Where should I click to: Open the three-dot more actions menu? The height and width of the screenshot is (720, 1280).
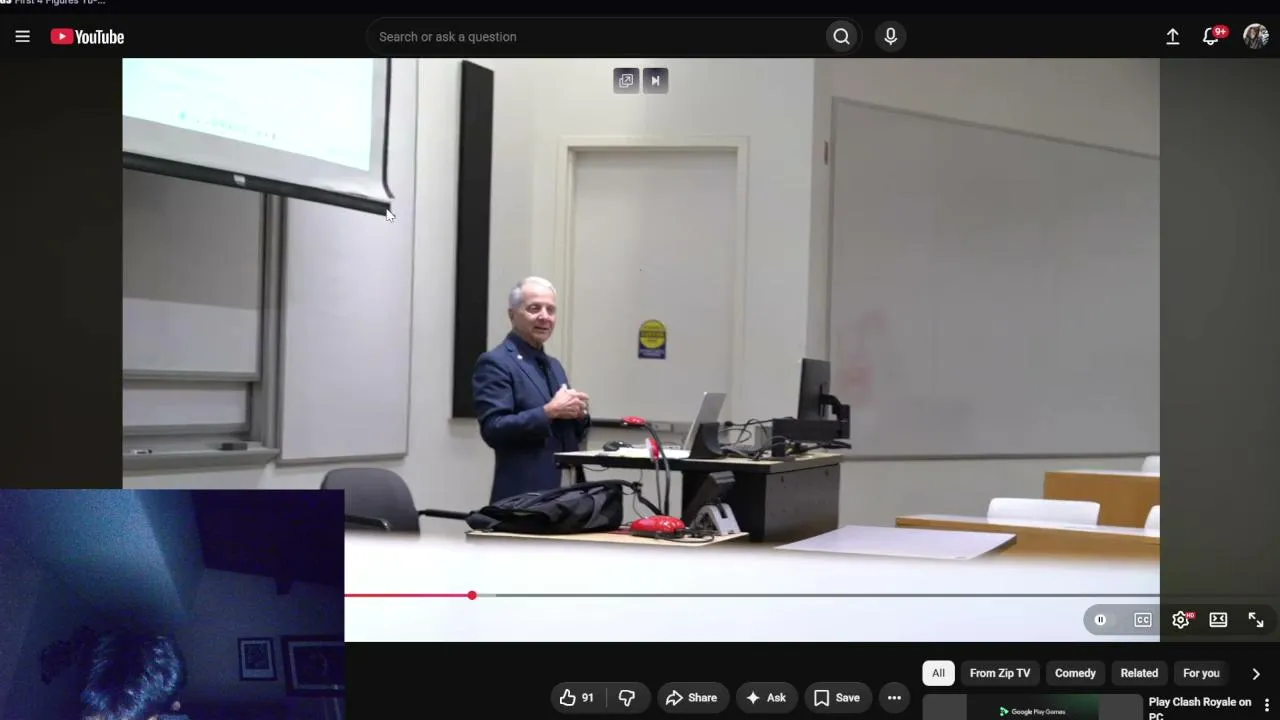pyautogui.click(x=894, y=698)
